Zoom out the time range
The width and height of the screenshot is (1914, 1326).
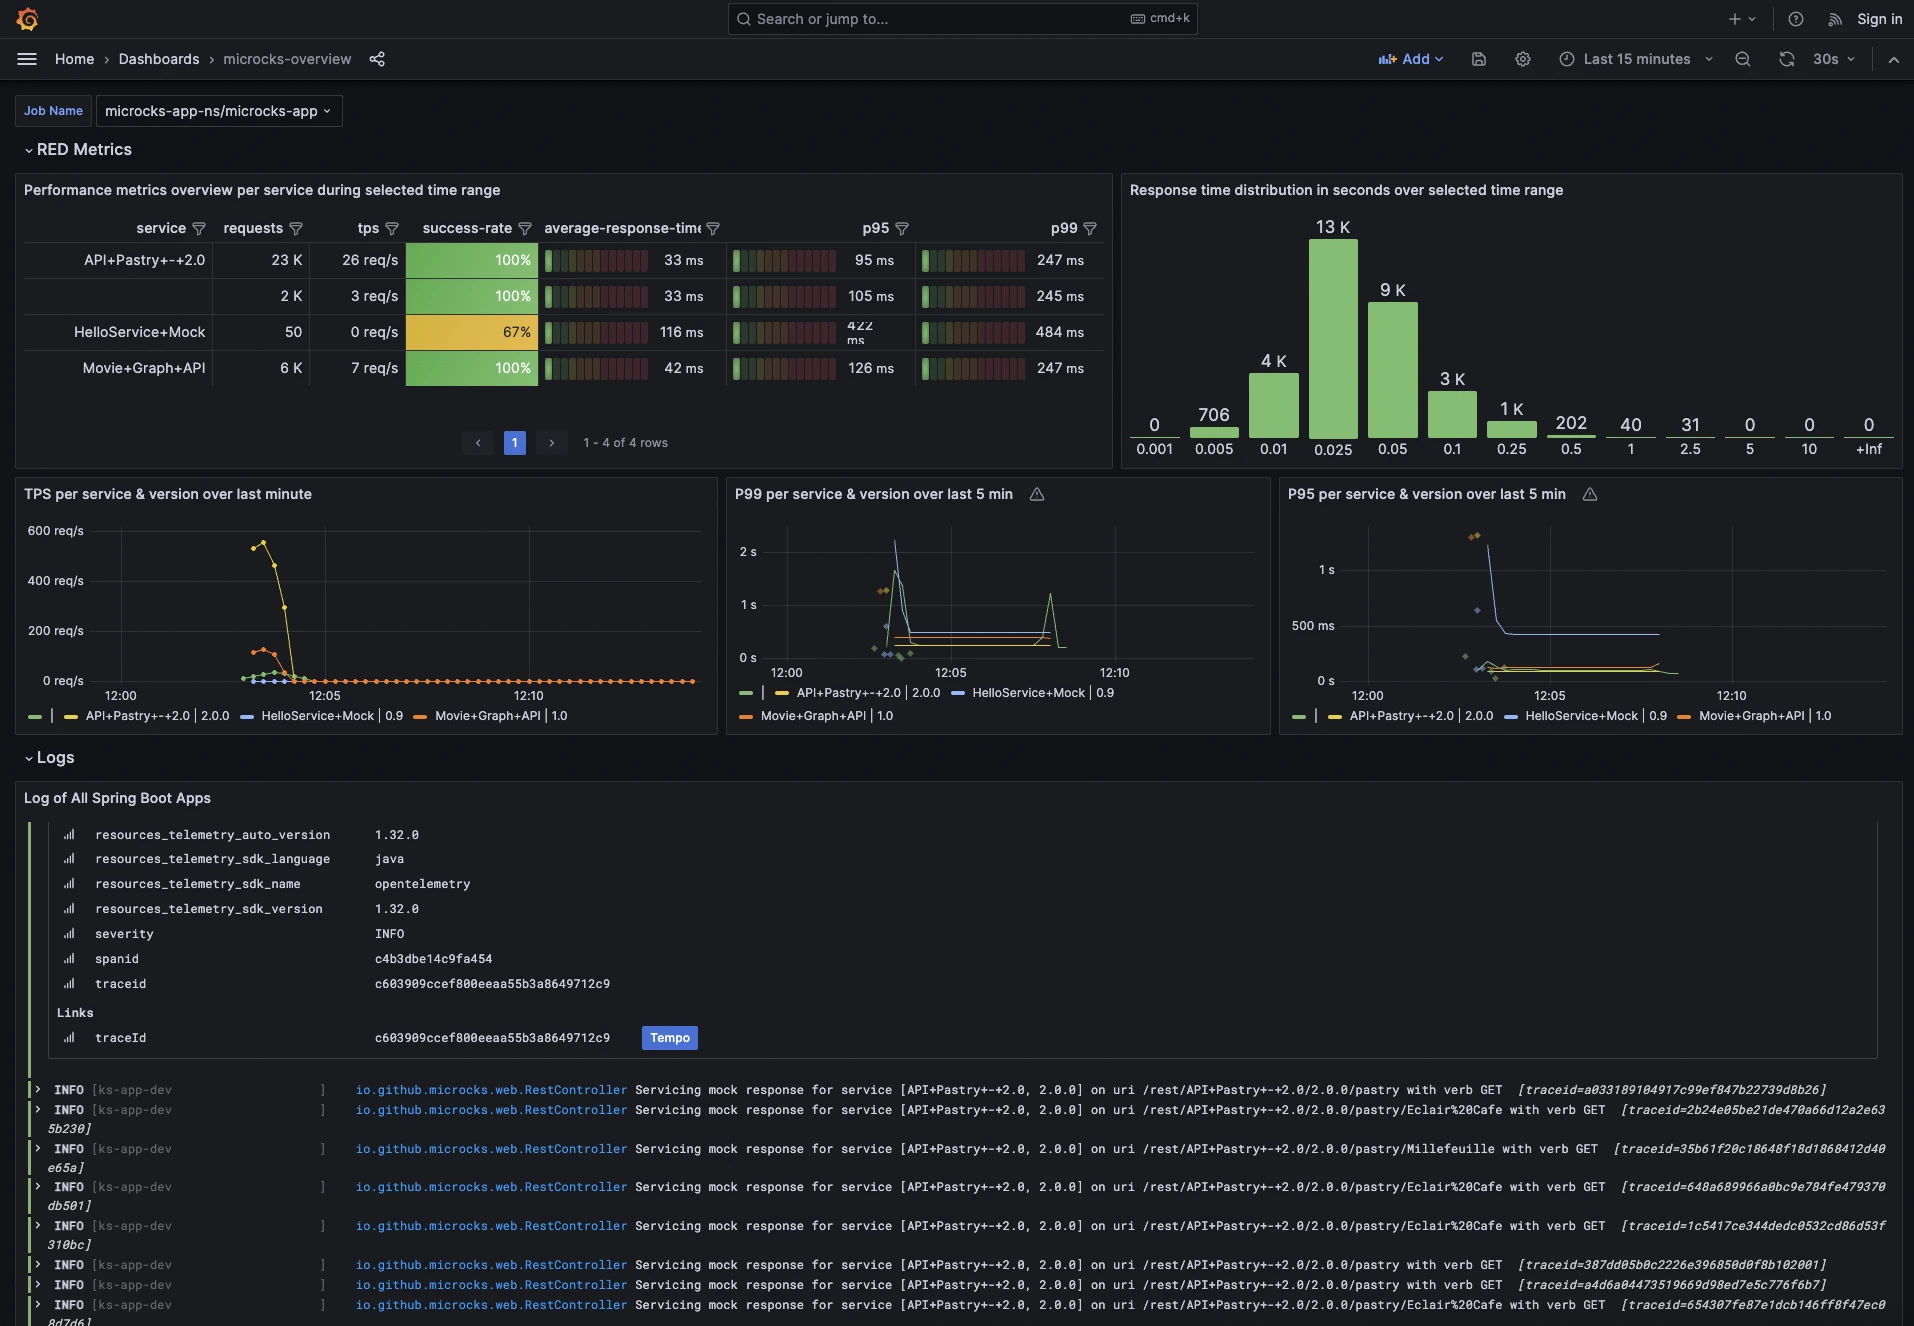click(x=1742, y=59)
